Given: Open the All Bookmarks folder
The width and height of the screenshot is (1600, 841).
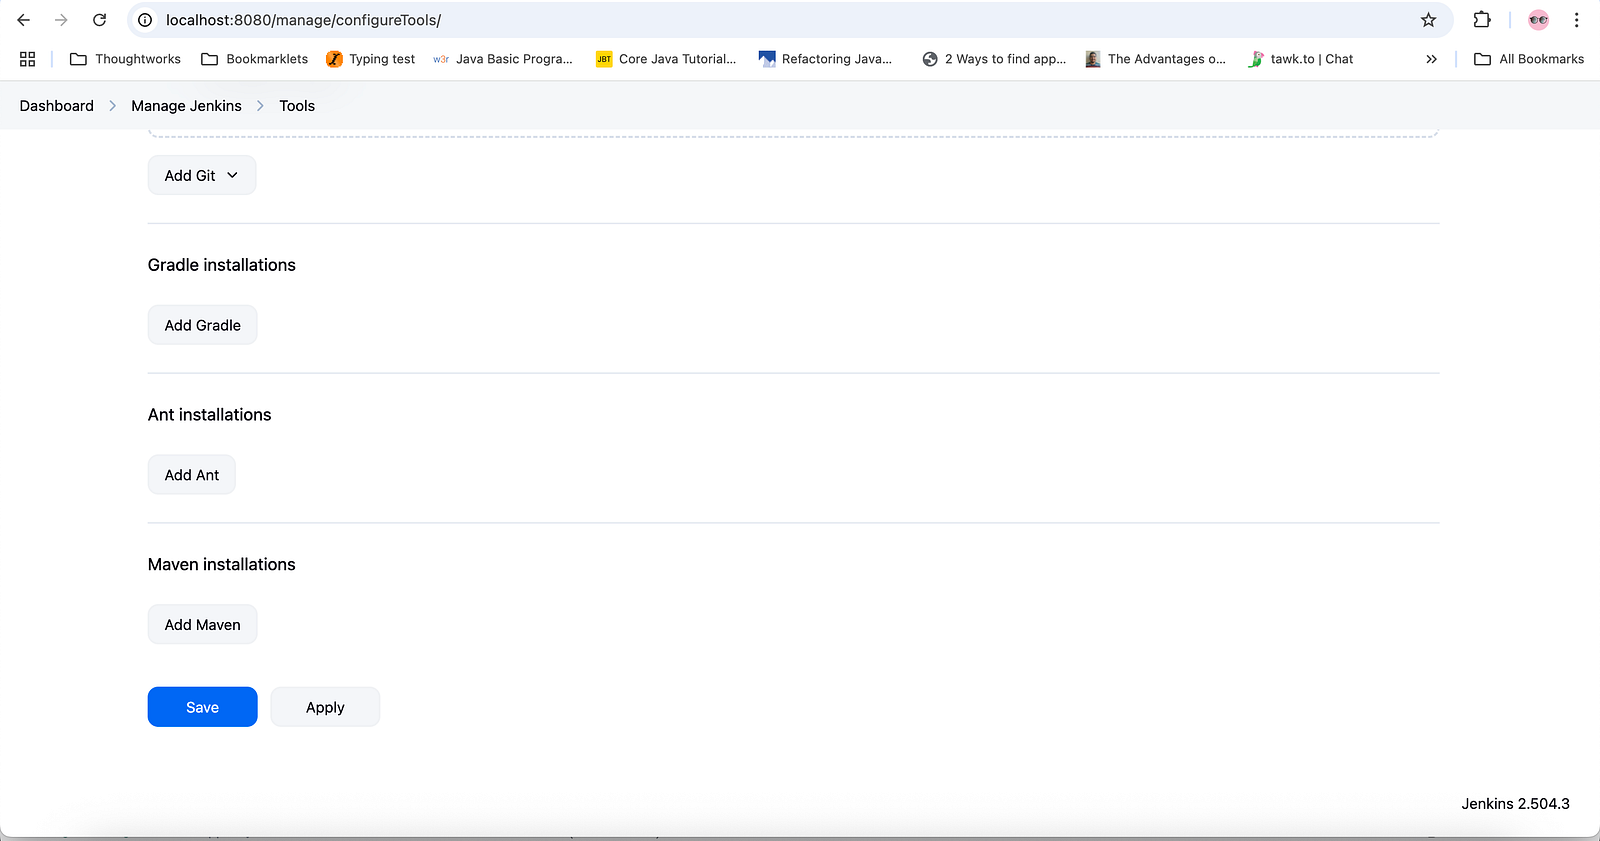Looking at the screenshot, I should click(1529, 59).
